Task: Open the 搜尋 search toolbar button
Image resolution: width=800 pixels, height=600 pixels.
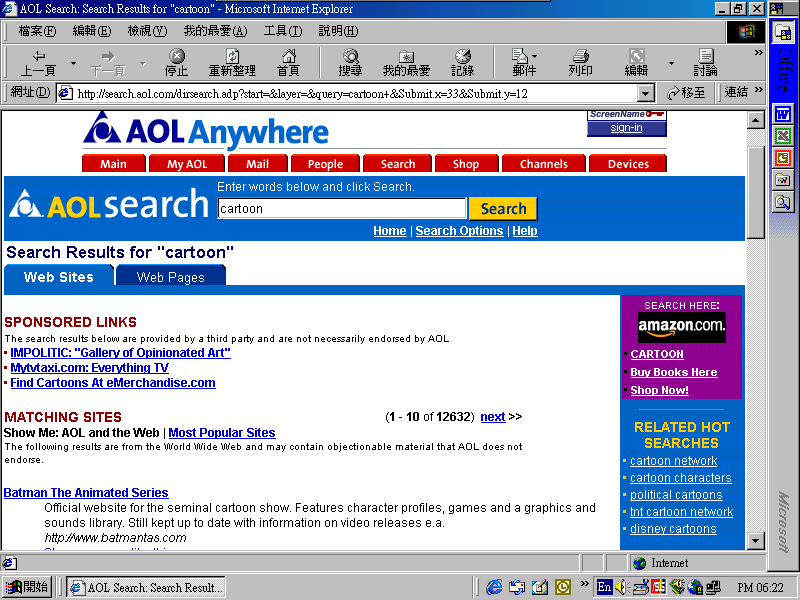Action: [351, 63]
